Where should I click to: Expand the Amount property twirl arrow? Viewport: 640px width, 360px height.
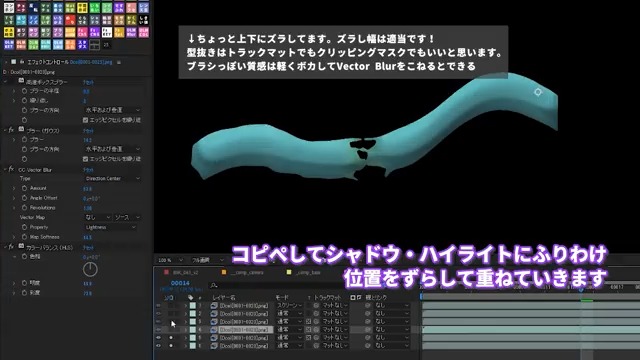(14, 188)
